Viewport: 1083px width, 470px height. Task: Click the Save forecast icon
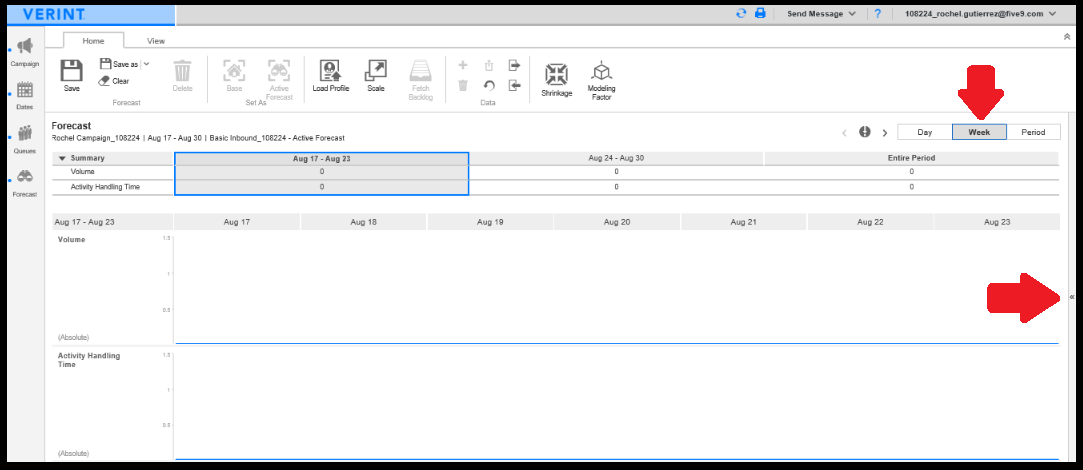tap(72, 71)
